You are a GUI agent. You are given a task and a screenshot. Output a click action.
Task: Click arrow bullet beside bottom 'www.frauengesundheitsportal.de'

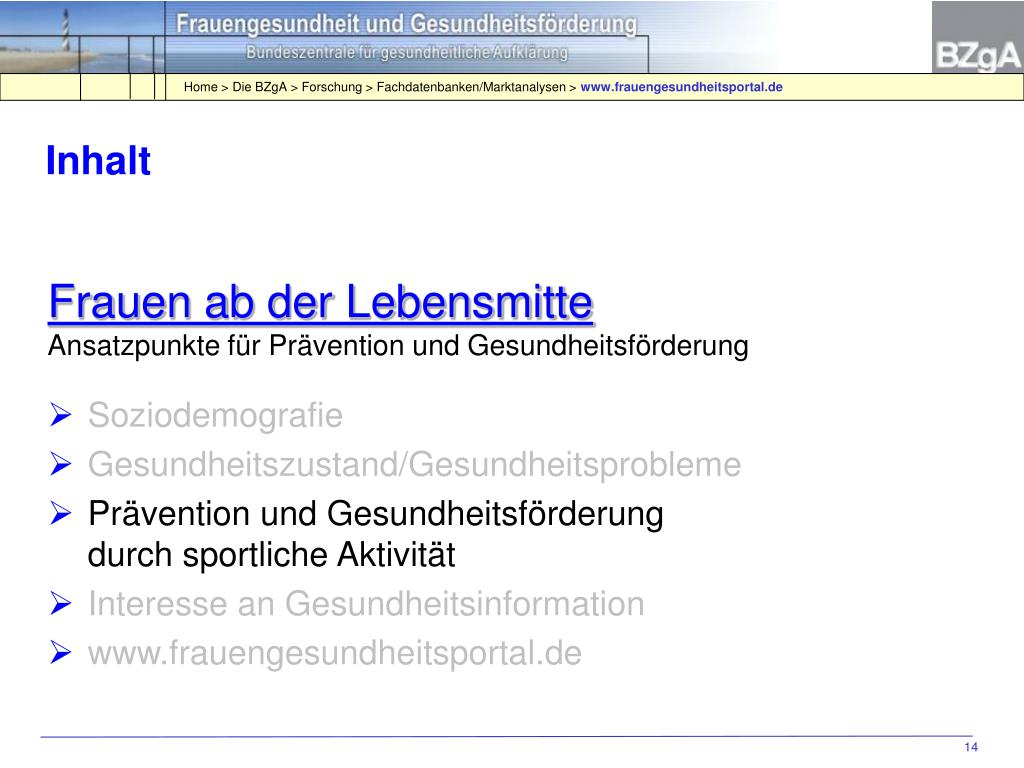click(60, 652)
